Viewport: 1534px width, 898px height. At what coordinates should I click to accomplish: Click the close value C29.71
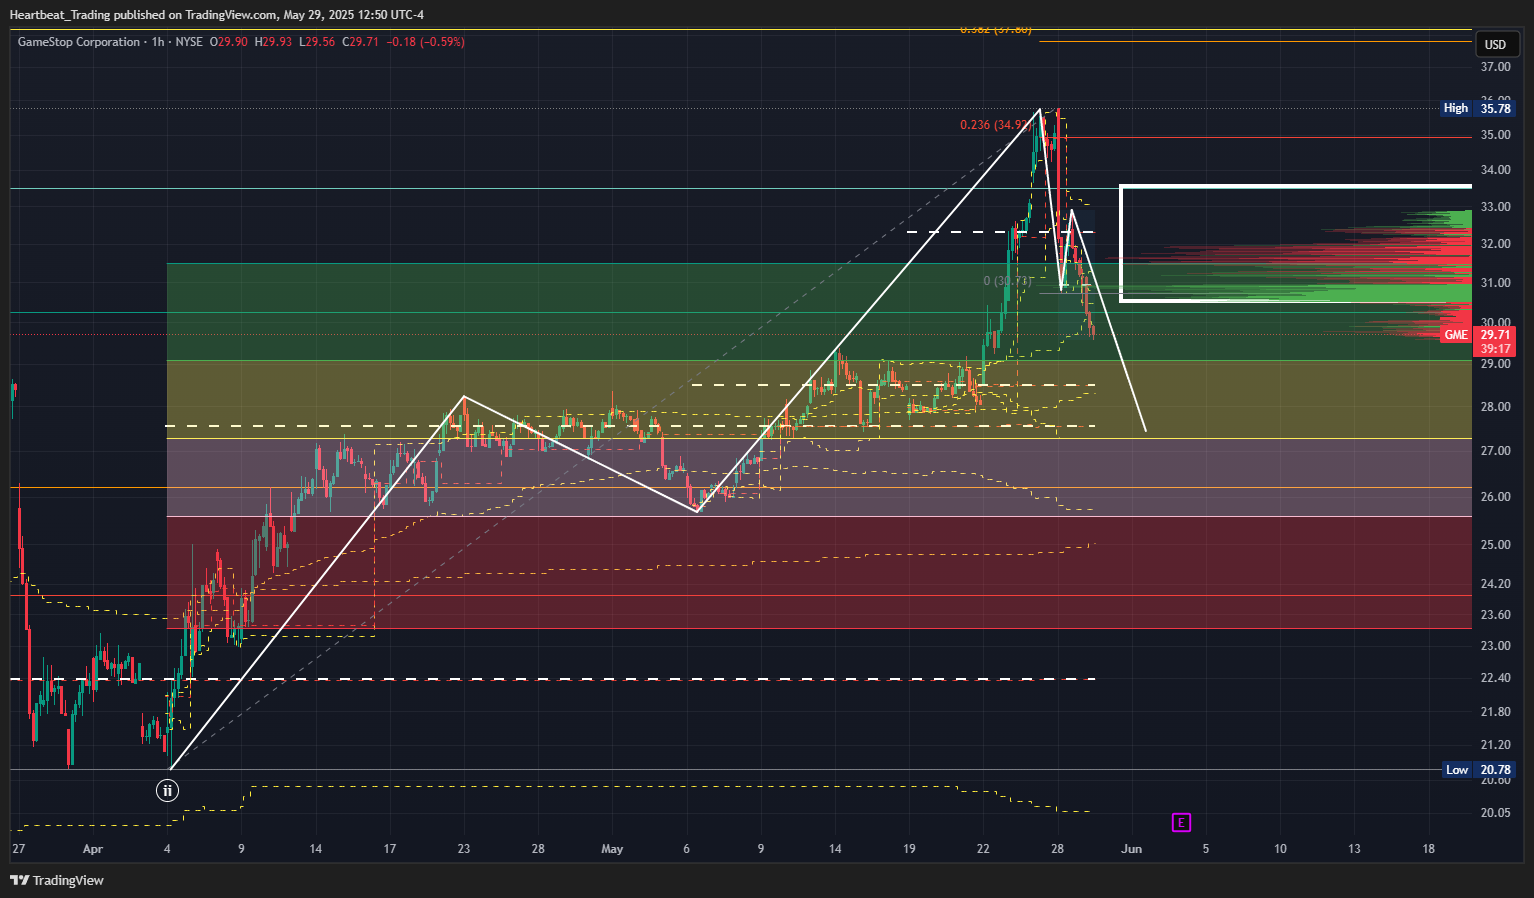click(361, 42)
